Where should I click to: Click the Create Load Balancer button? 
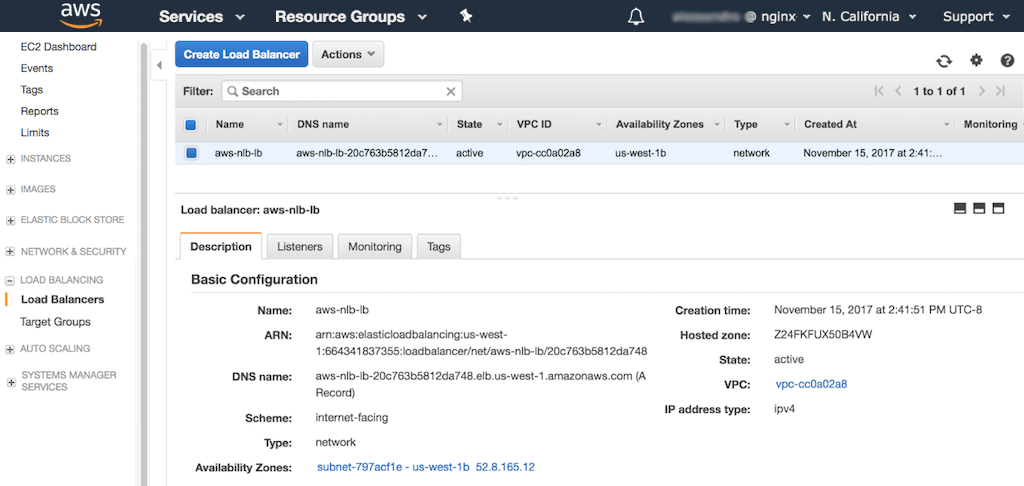click(x=241, y=55)
